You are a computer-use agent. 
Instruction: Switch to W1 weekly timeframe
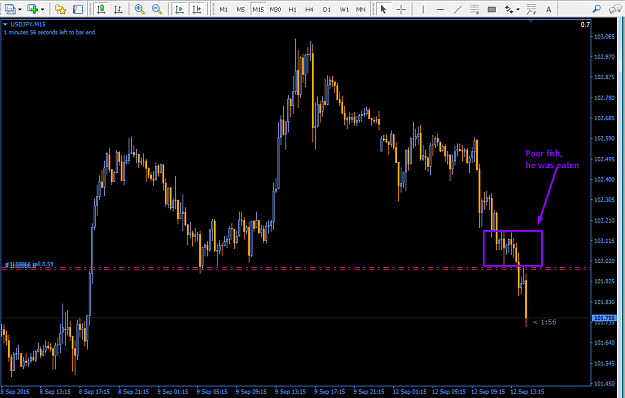pyautogui.click(x=344, y=9)
